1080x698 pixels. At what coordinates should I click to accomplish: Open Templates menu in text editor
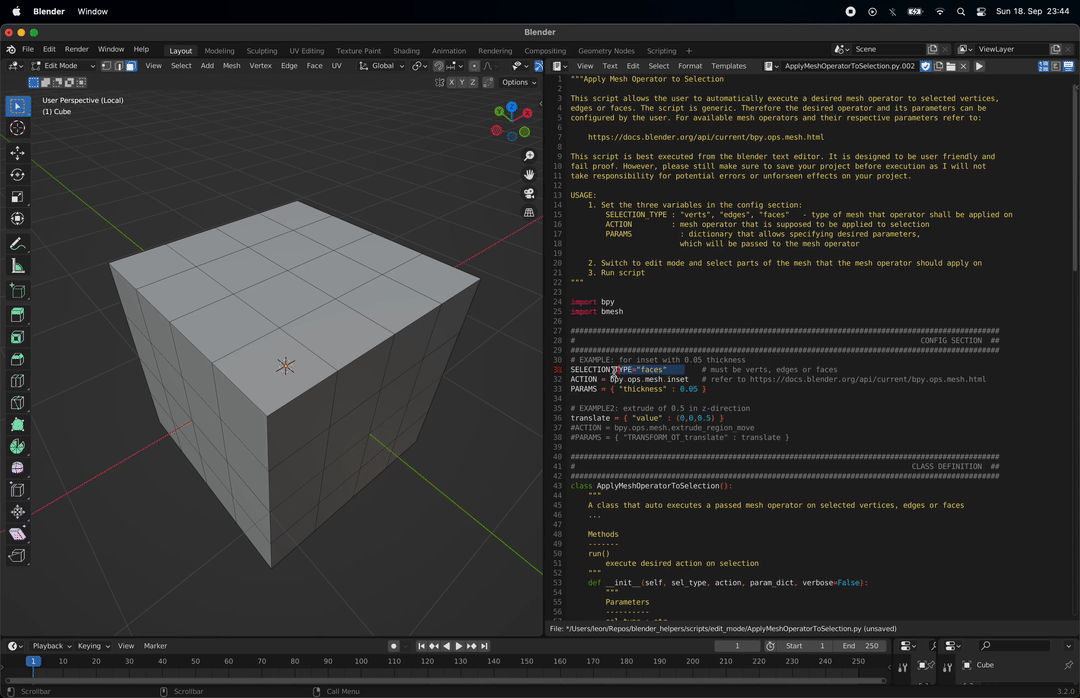(729, 66)
